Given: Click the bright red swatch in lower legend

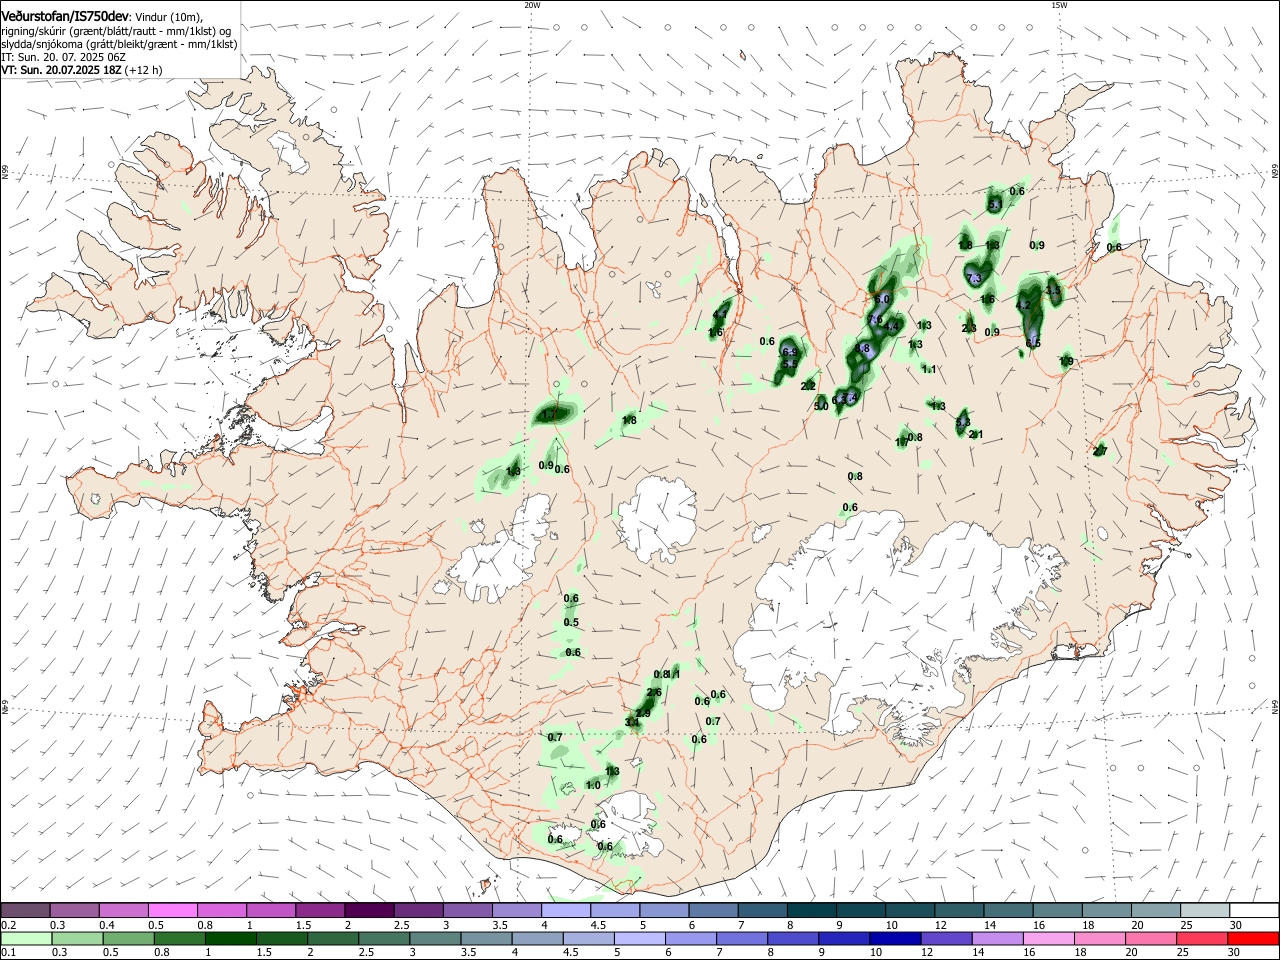Looking at the screenshot, I should 1253,938.
